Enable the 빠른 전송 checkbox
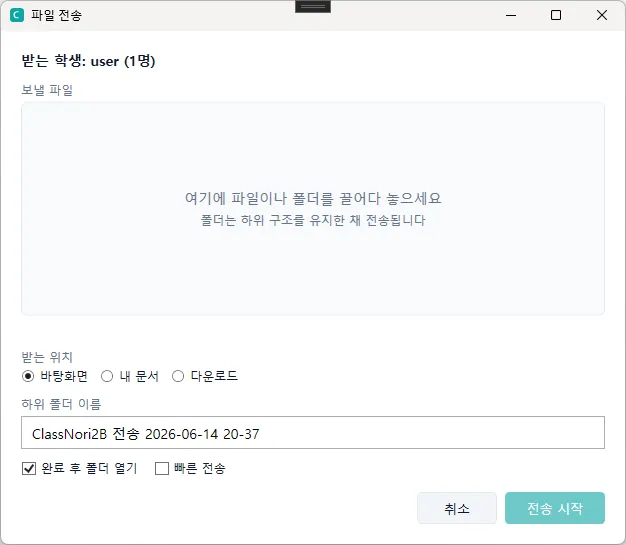The image size is (626, 545). (x=162, y=468)
